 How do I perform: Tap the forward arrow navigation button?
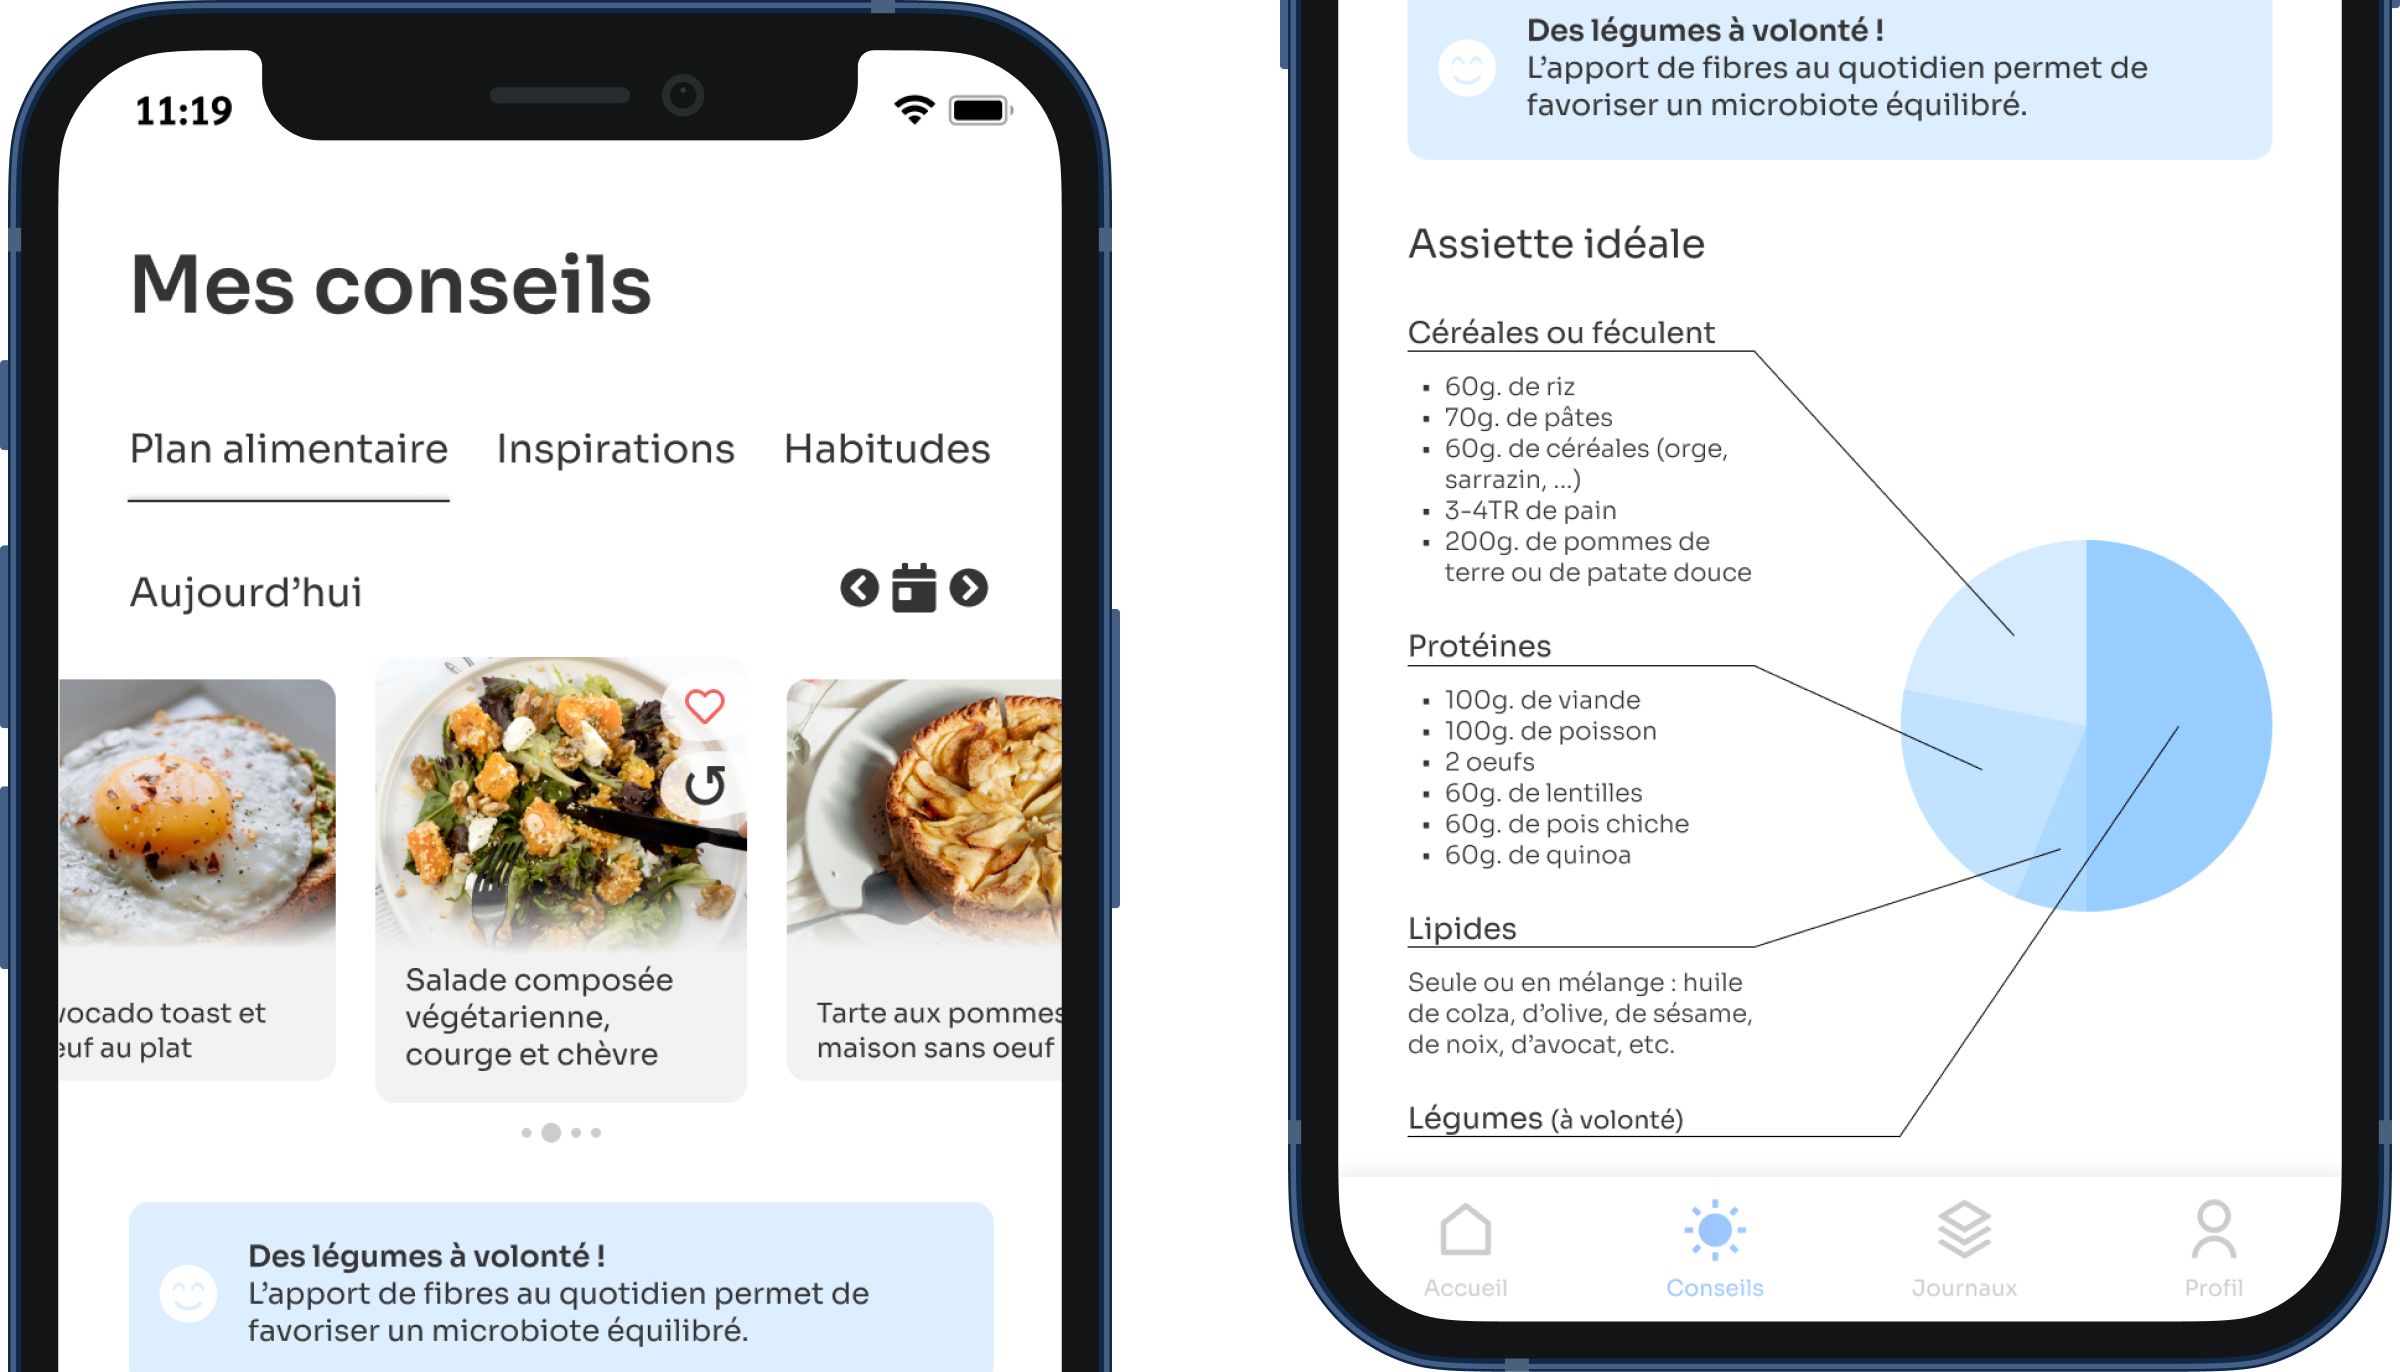(x=973, y=587)
